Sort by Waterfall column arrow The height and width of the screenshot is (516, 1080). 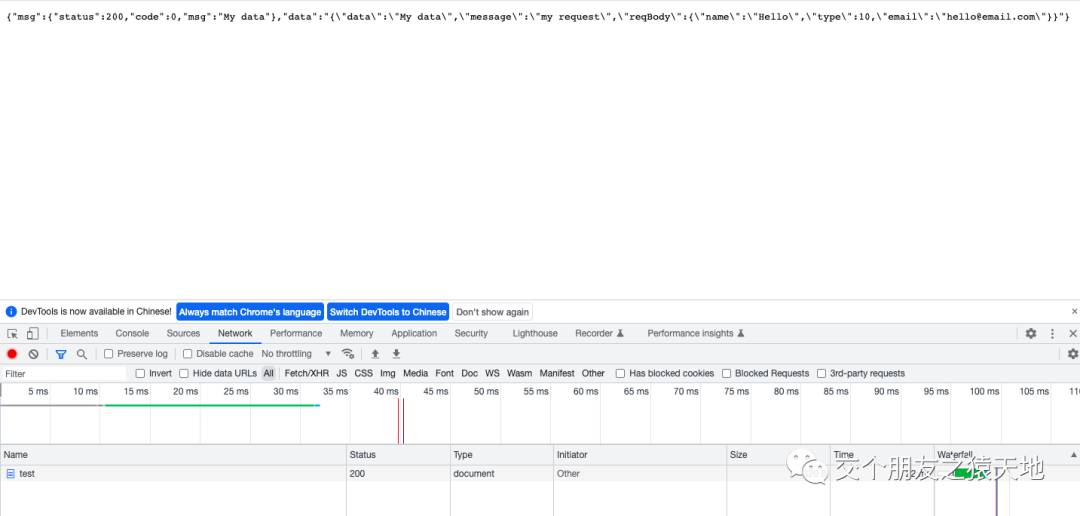point(1073,455)
